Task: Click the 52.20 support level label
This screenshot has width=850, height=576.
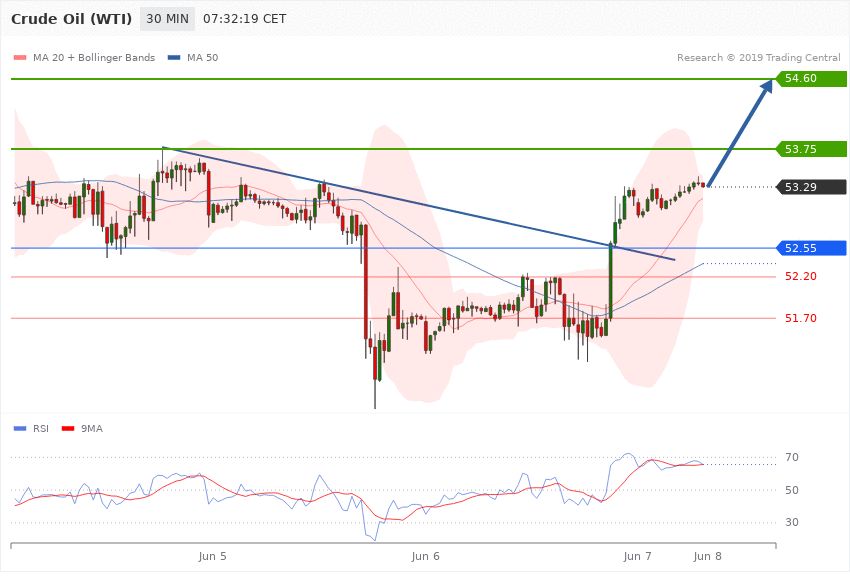Action: tap(801, 276)
